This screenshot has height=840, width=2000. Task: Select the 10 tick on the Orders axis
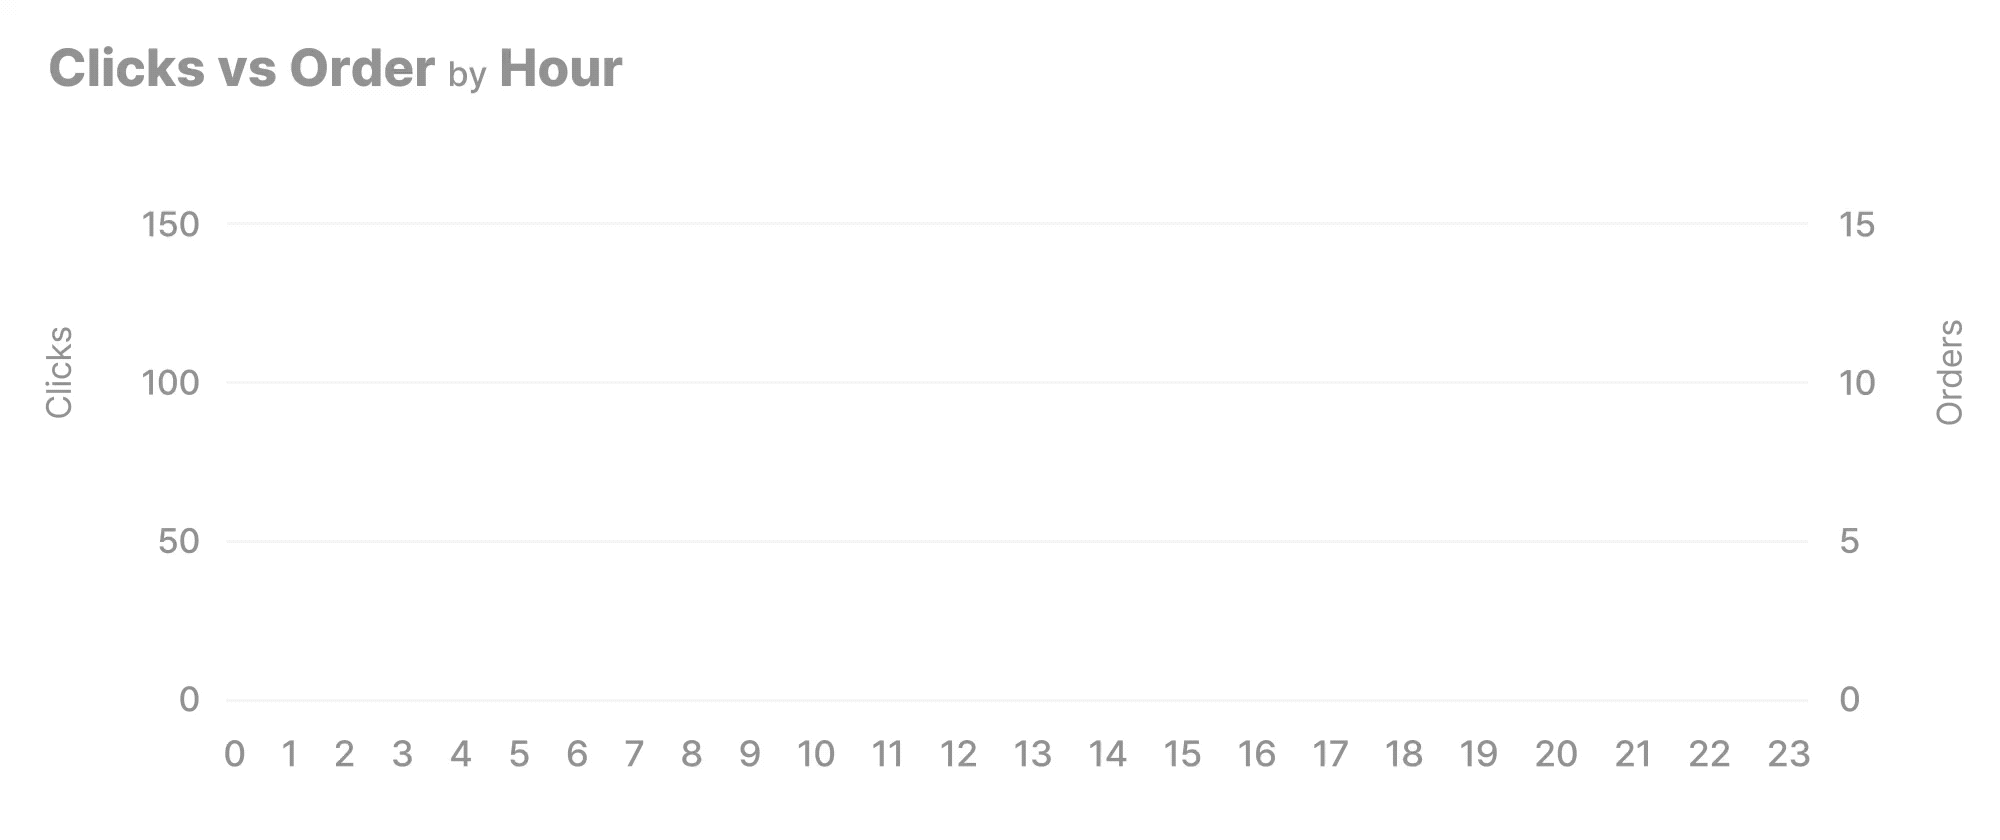[x=1857, y=383]
